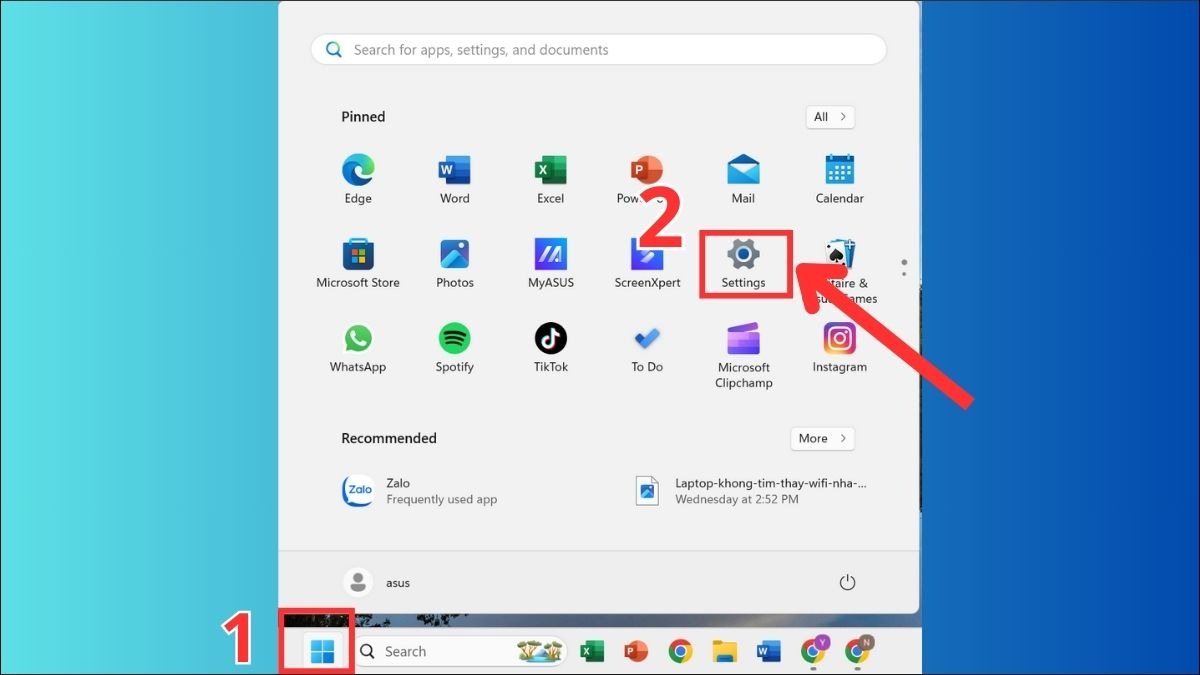Open Laptop-khong-tim-thay-wifi-nha recent file
The image size is (1200, 675).
pyautogui.click(x=751, y=491)
